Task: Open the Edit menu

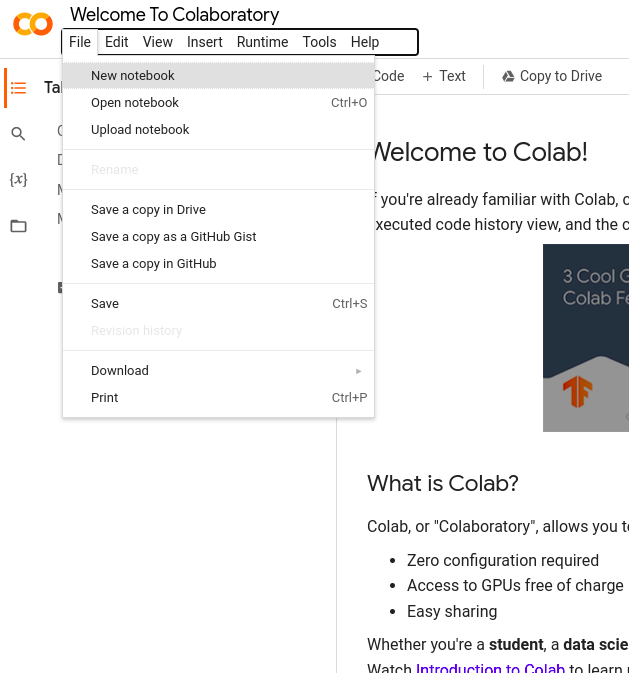Action: coord(116,42)
